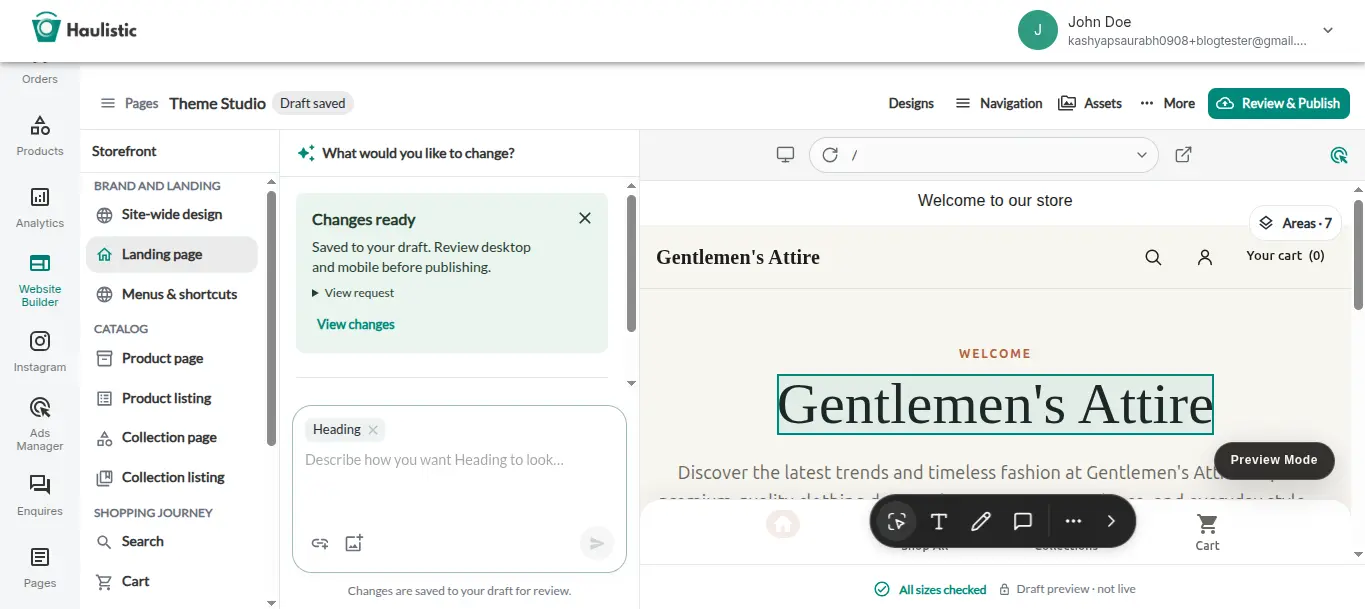Screen dimensions: 1365x609
Task: Click the Pages breadcrumb link
Action: click(141, 103)
